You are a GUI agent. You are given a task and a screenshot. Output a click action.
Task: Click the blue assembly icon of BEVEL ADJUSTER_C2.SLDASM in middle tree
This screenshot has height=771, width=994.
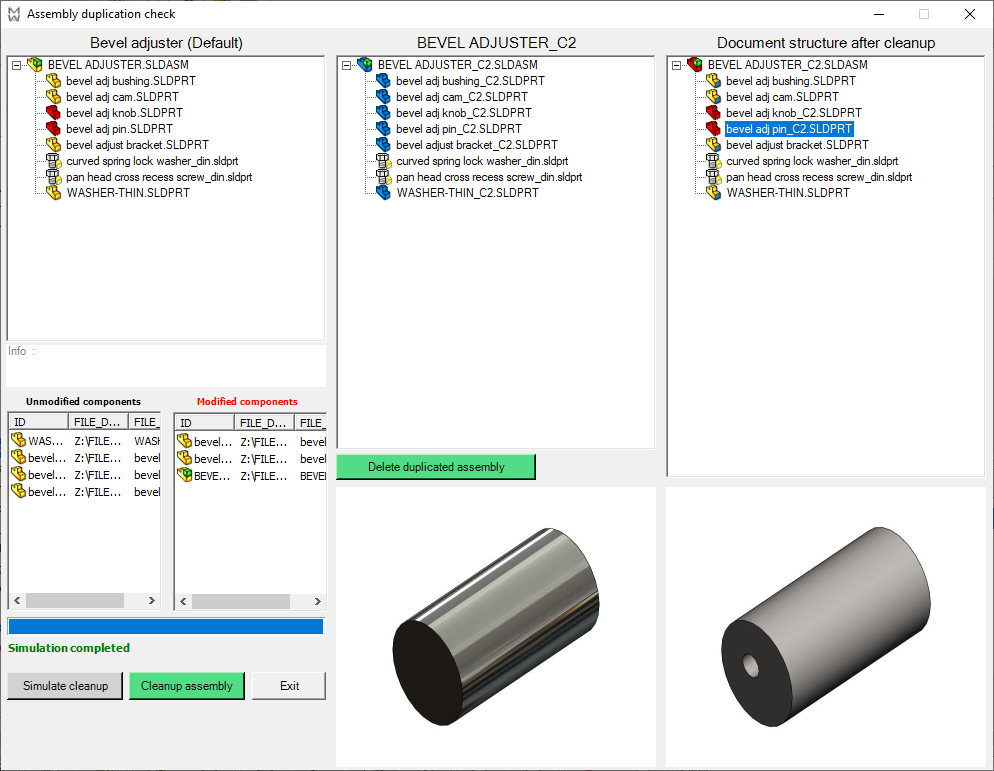click(x=365, y=65)
